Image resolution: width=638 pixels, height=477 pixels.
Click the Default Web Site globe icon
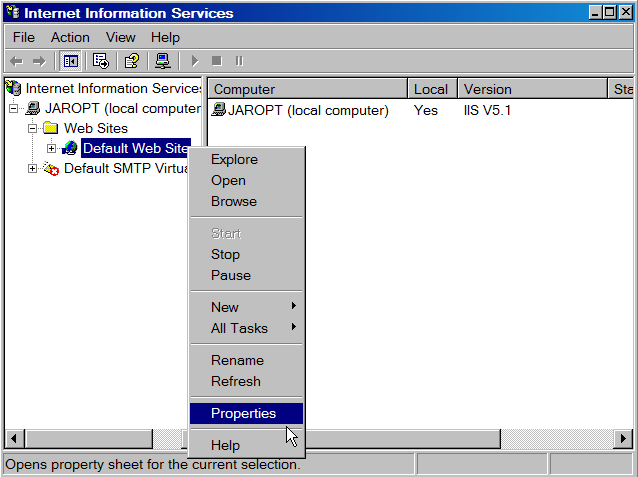click(x=70, y=148)
